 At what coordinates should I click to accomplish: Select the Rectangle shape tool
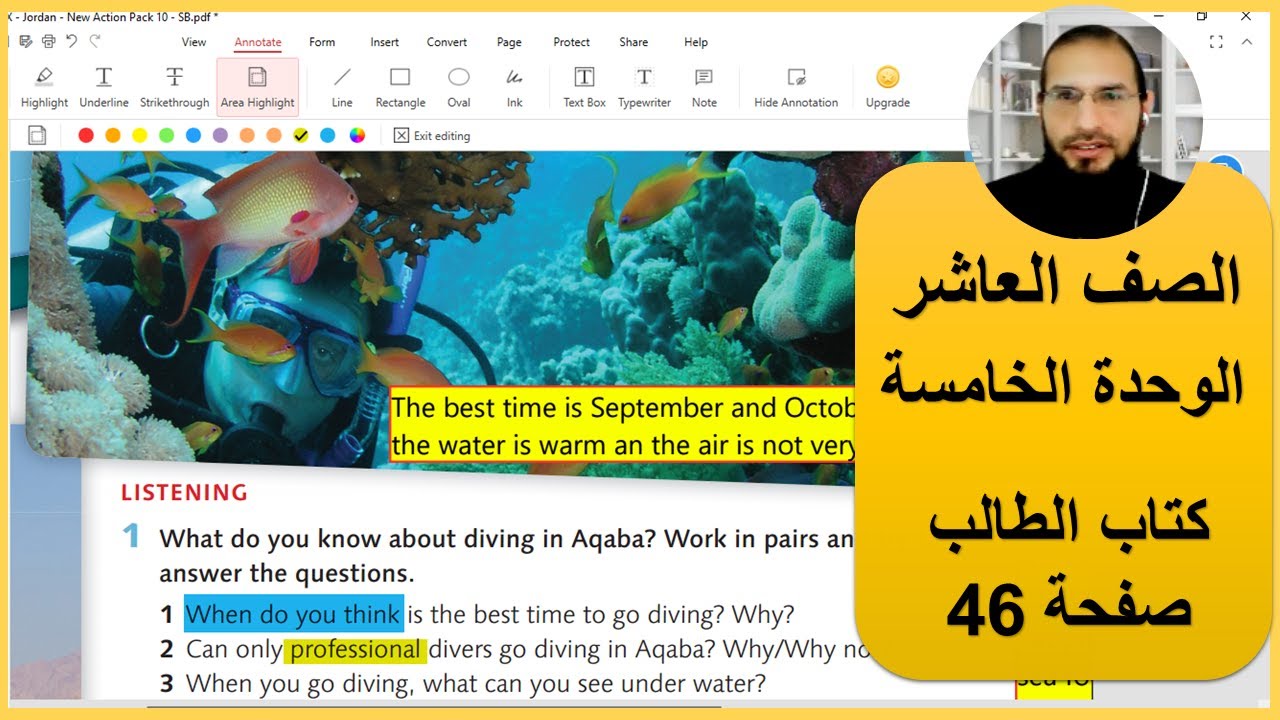[x=400, y=87]
